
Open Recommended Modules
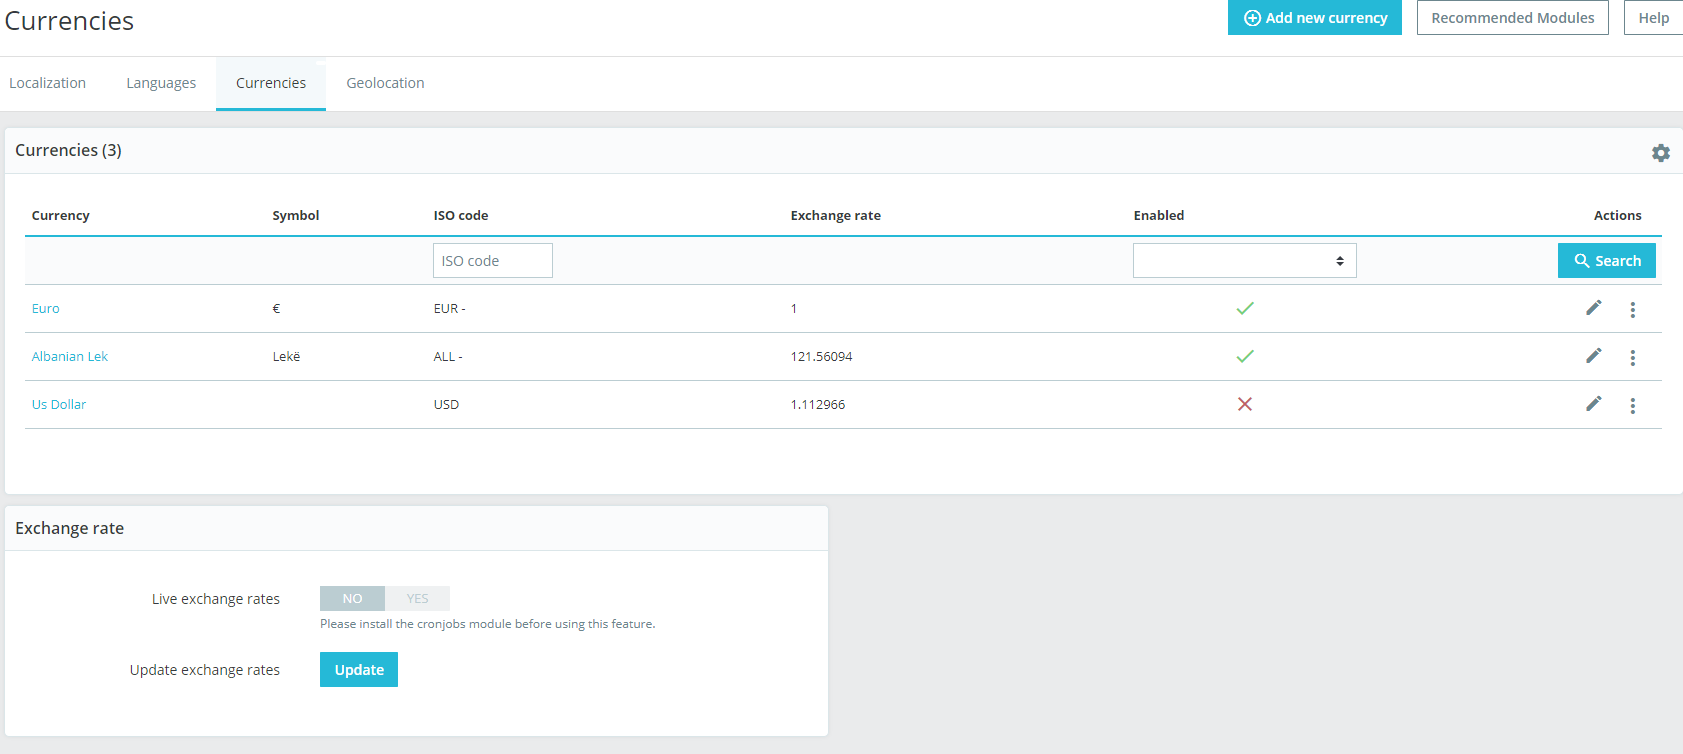(1513, 18)
